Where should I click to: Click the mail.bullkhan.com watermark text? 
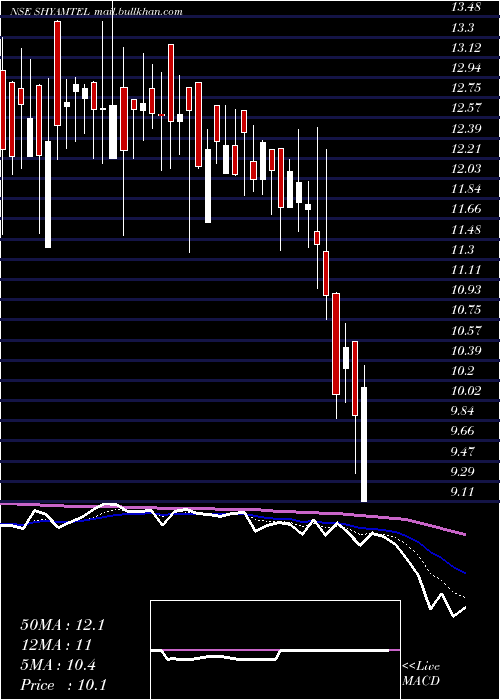[x=138, y=12]
